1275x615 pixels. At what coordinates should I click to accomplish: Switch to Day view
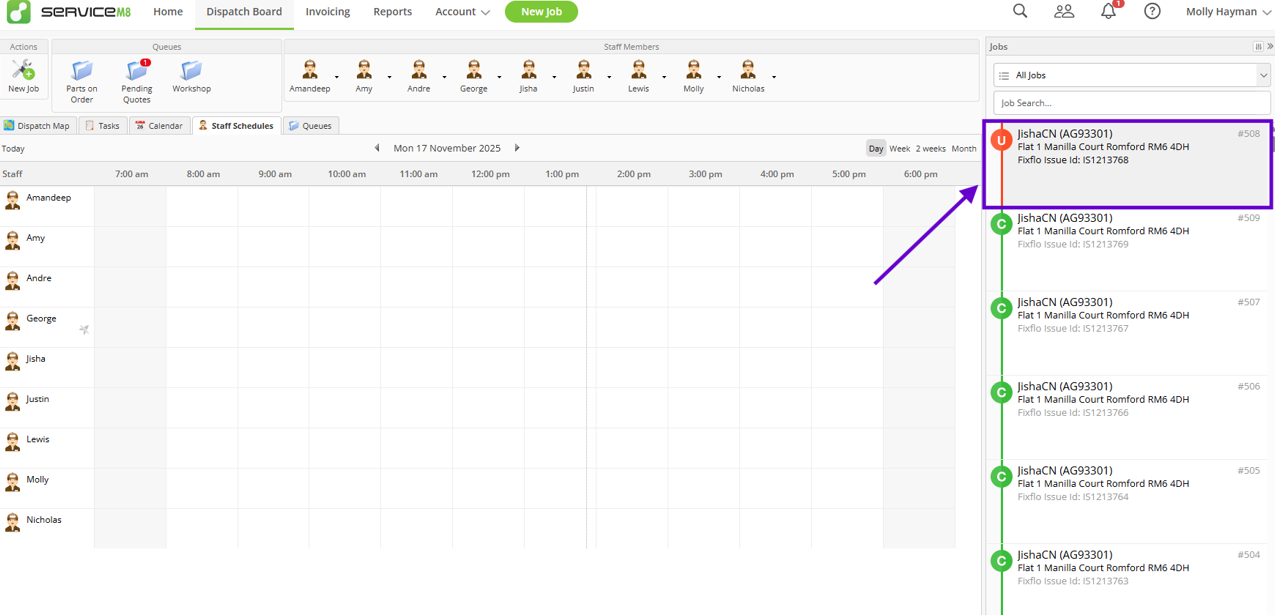(x=876, y=148)
